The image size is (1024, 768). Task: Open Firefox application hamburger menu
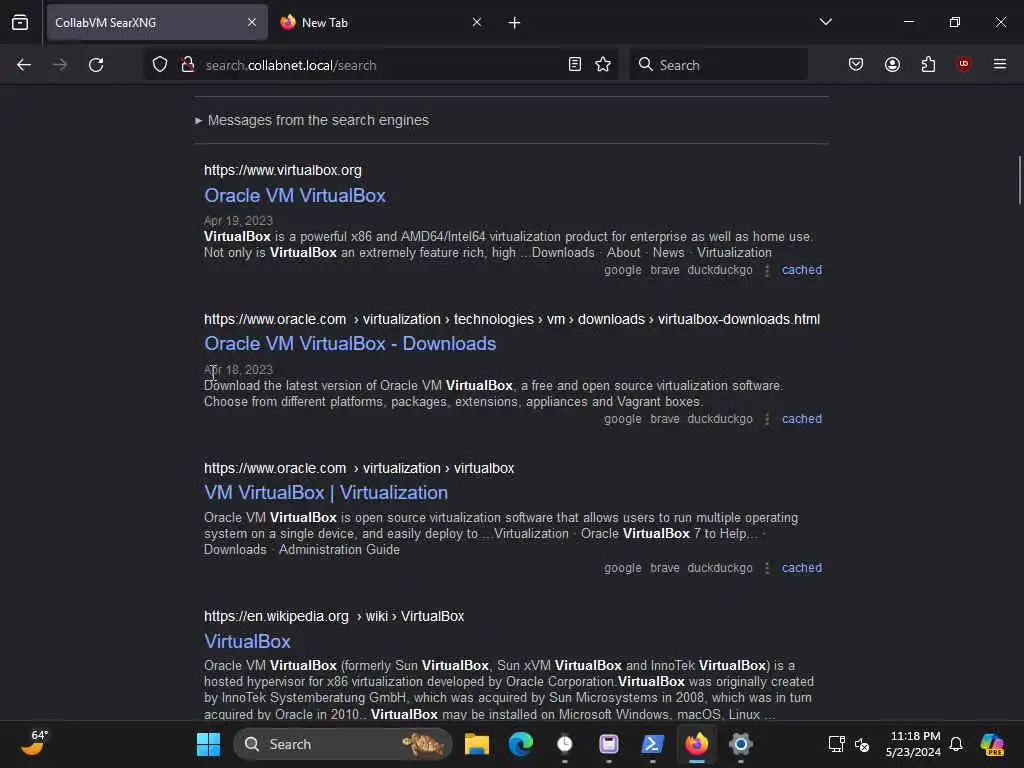point(999,64)
